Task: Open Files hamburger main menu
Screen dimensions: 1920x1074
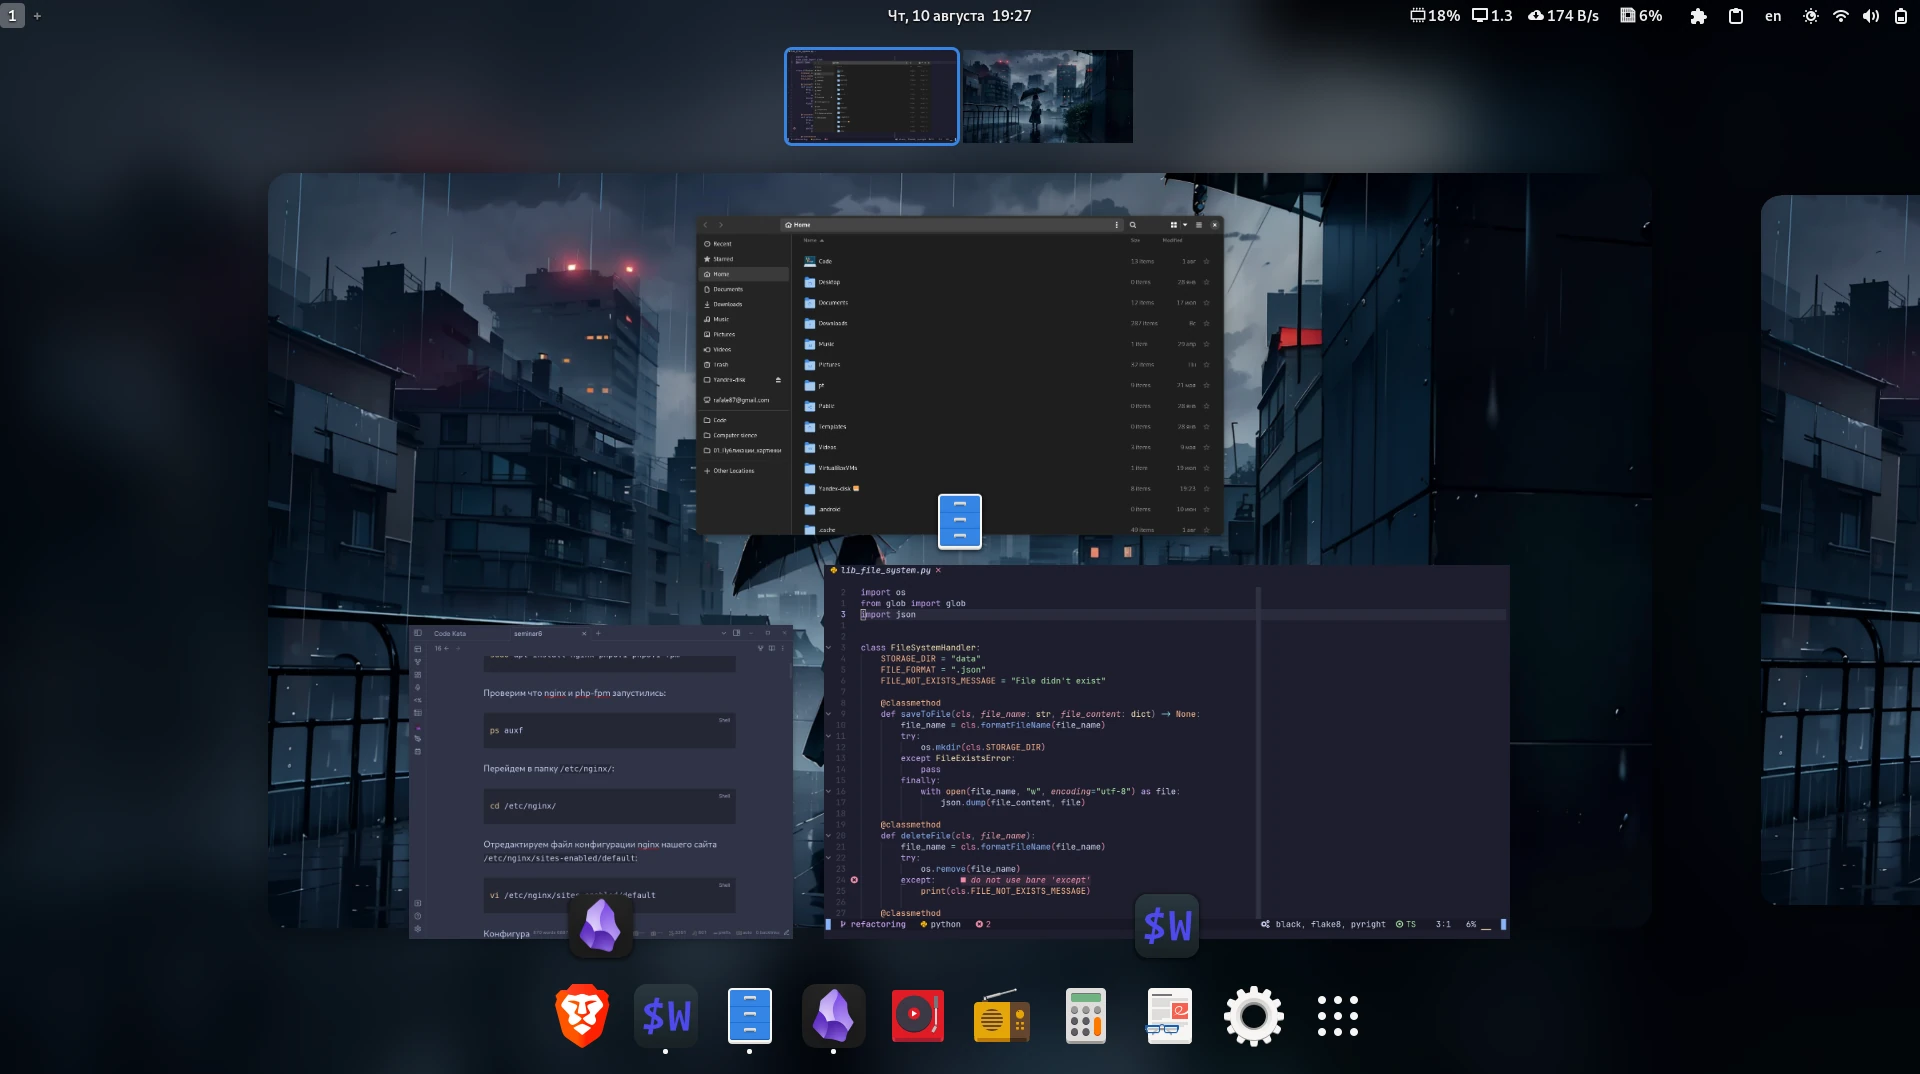Action: (1199, 225)
